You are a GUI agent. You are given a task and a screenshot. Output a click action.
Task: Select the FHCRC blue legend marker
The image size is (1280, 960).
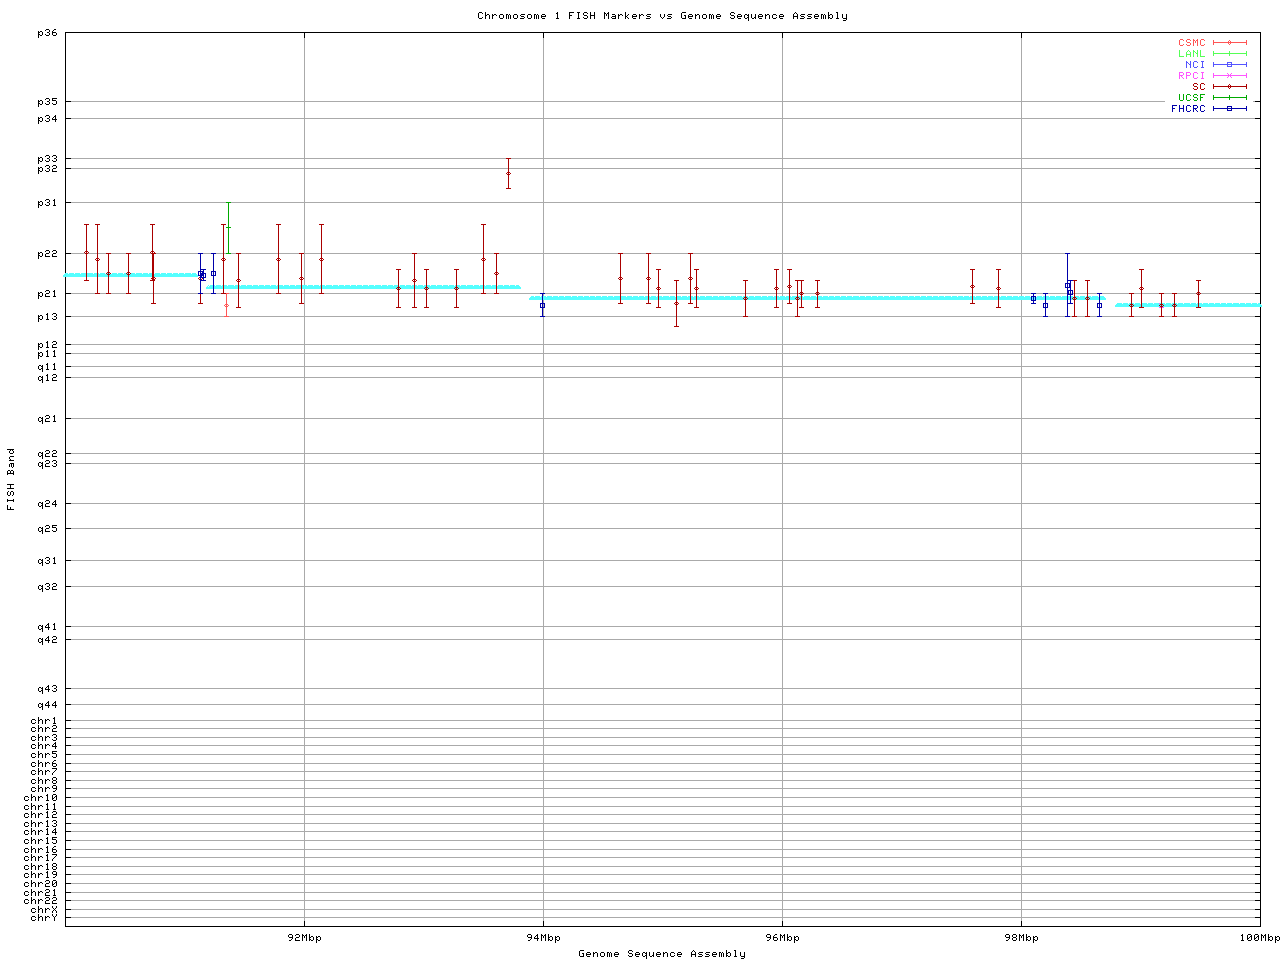click(1229, 109)
